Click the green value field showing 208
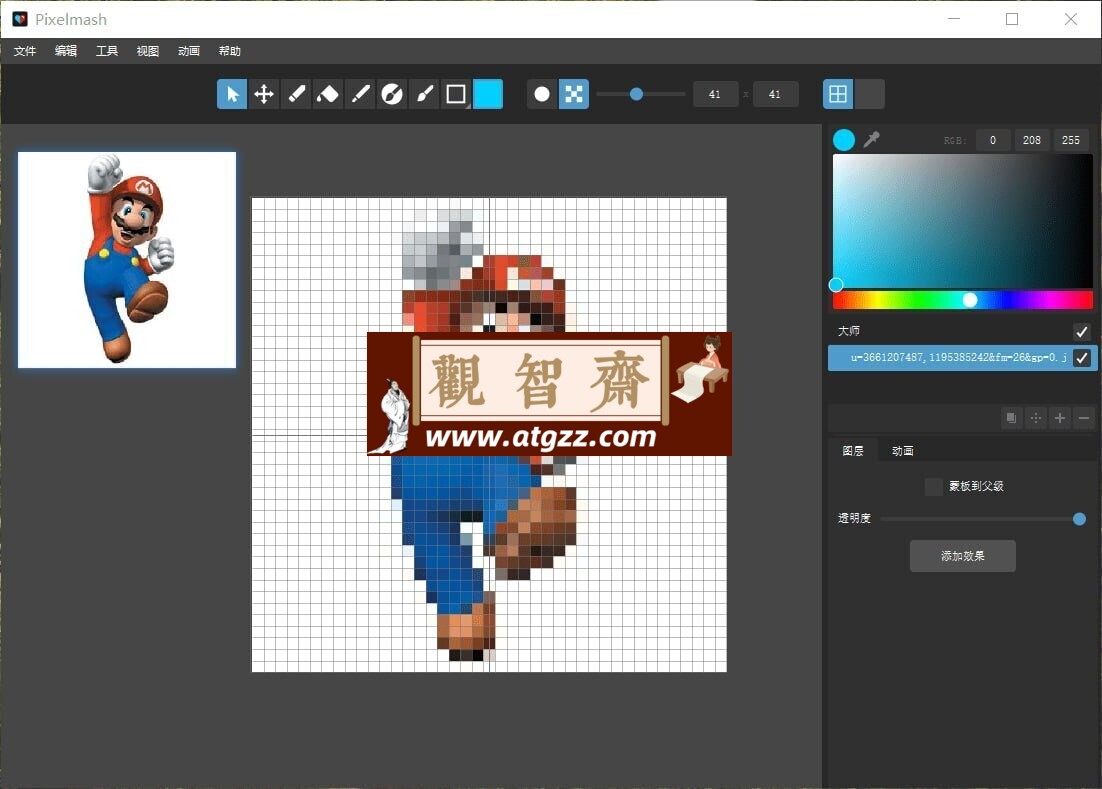This screenshot has width=1102, height=789. [x=1032, y=141]
